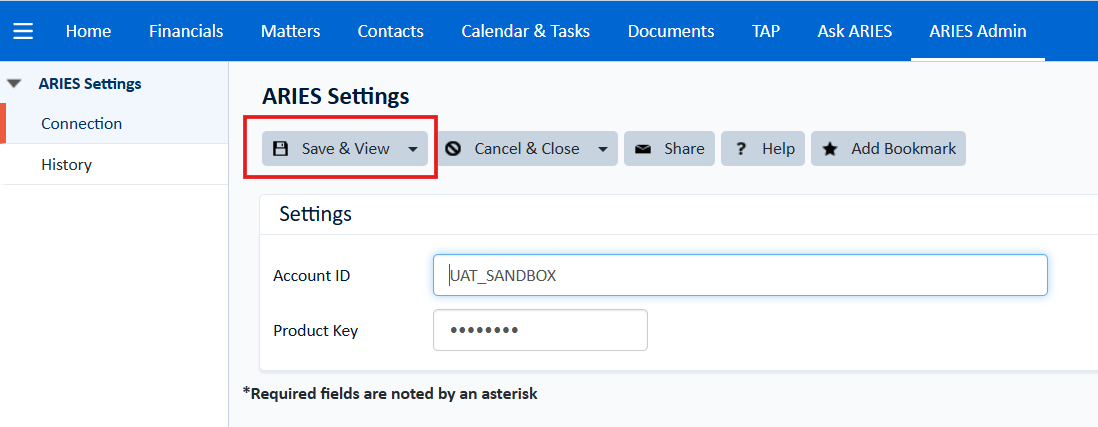1098x427 pixels.
Task: Click the Cancel & Close button label
Action: click(x=527, y=149)
